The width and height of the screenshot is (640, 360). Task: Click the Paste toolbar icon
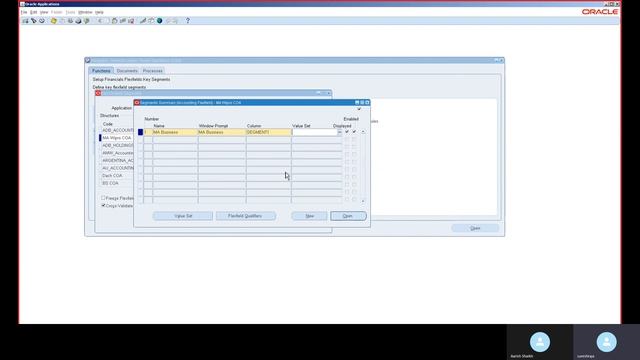click(115, 20)
